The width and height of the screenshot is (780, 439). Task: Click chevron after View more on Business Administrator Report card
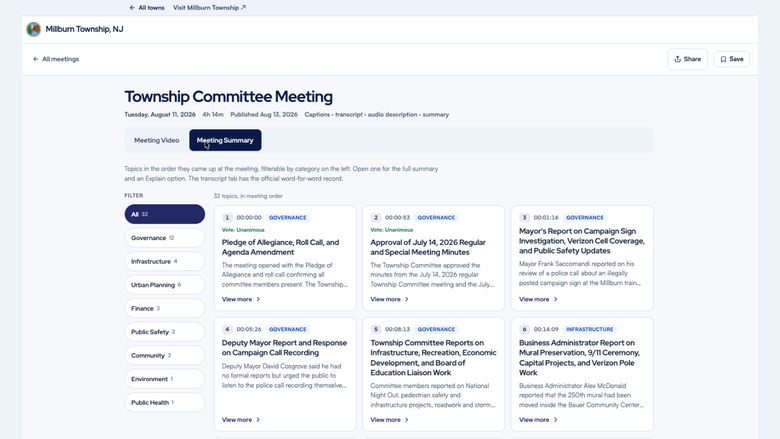click(555, 420)
